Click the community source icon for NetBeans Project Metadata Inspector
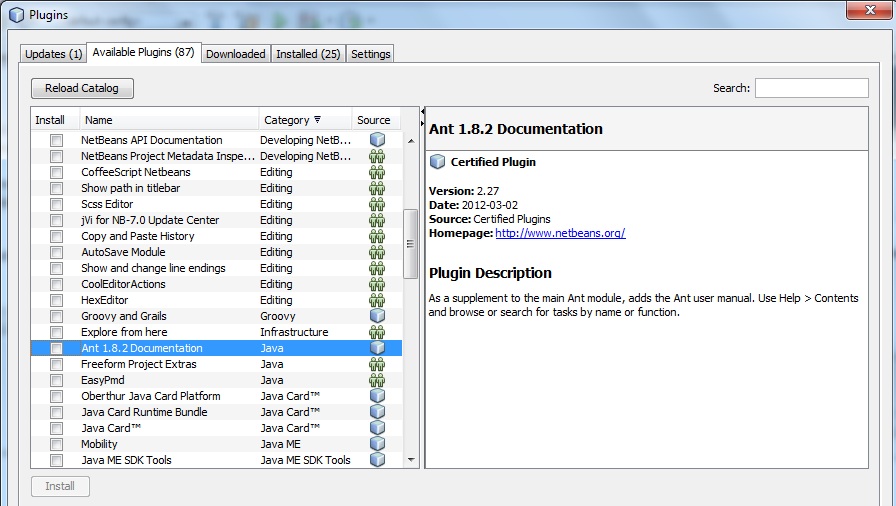 tap(377, 156)
